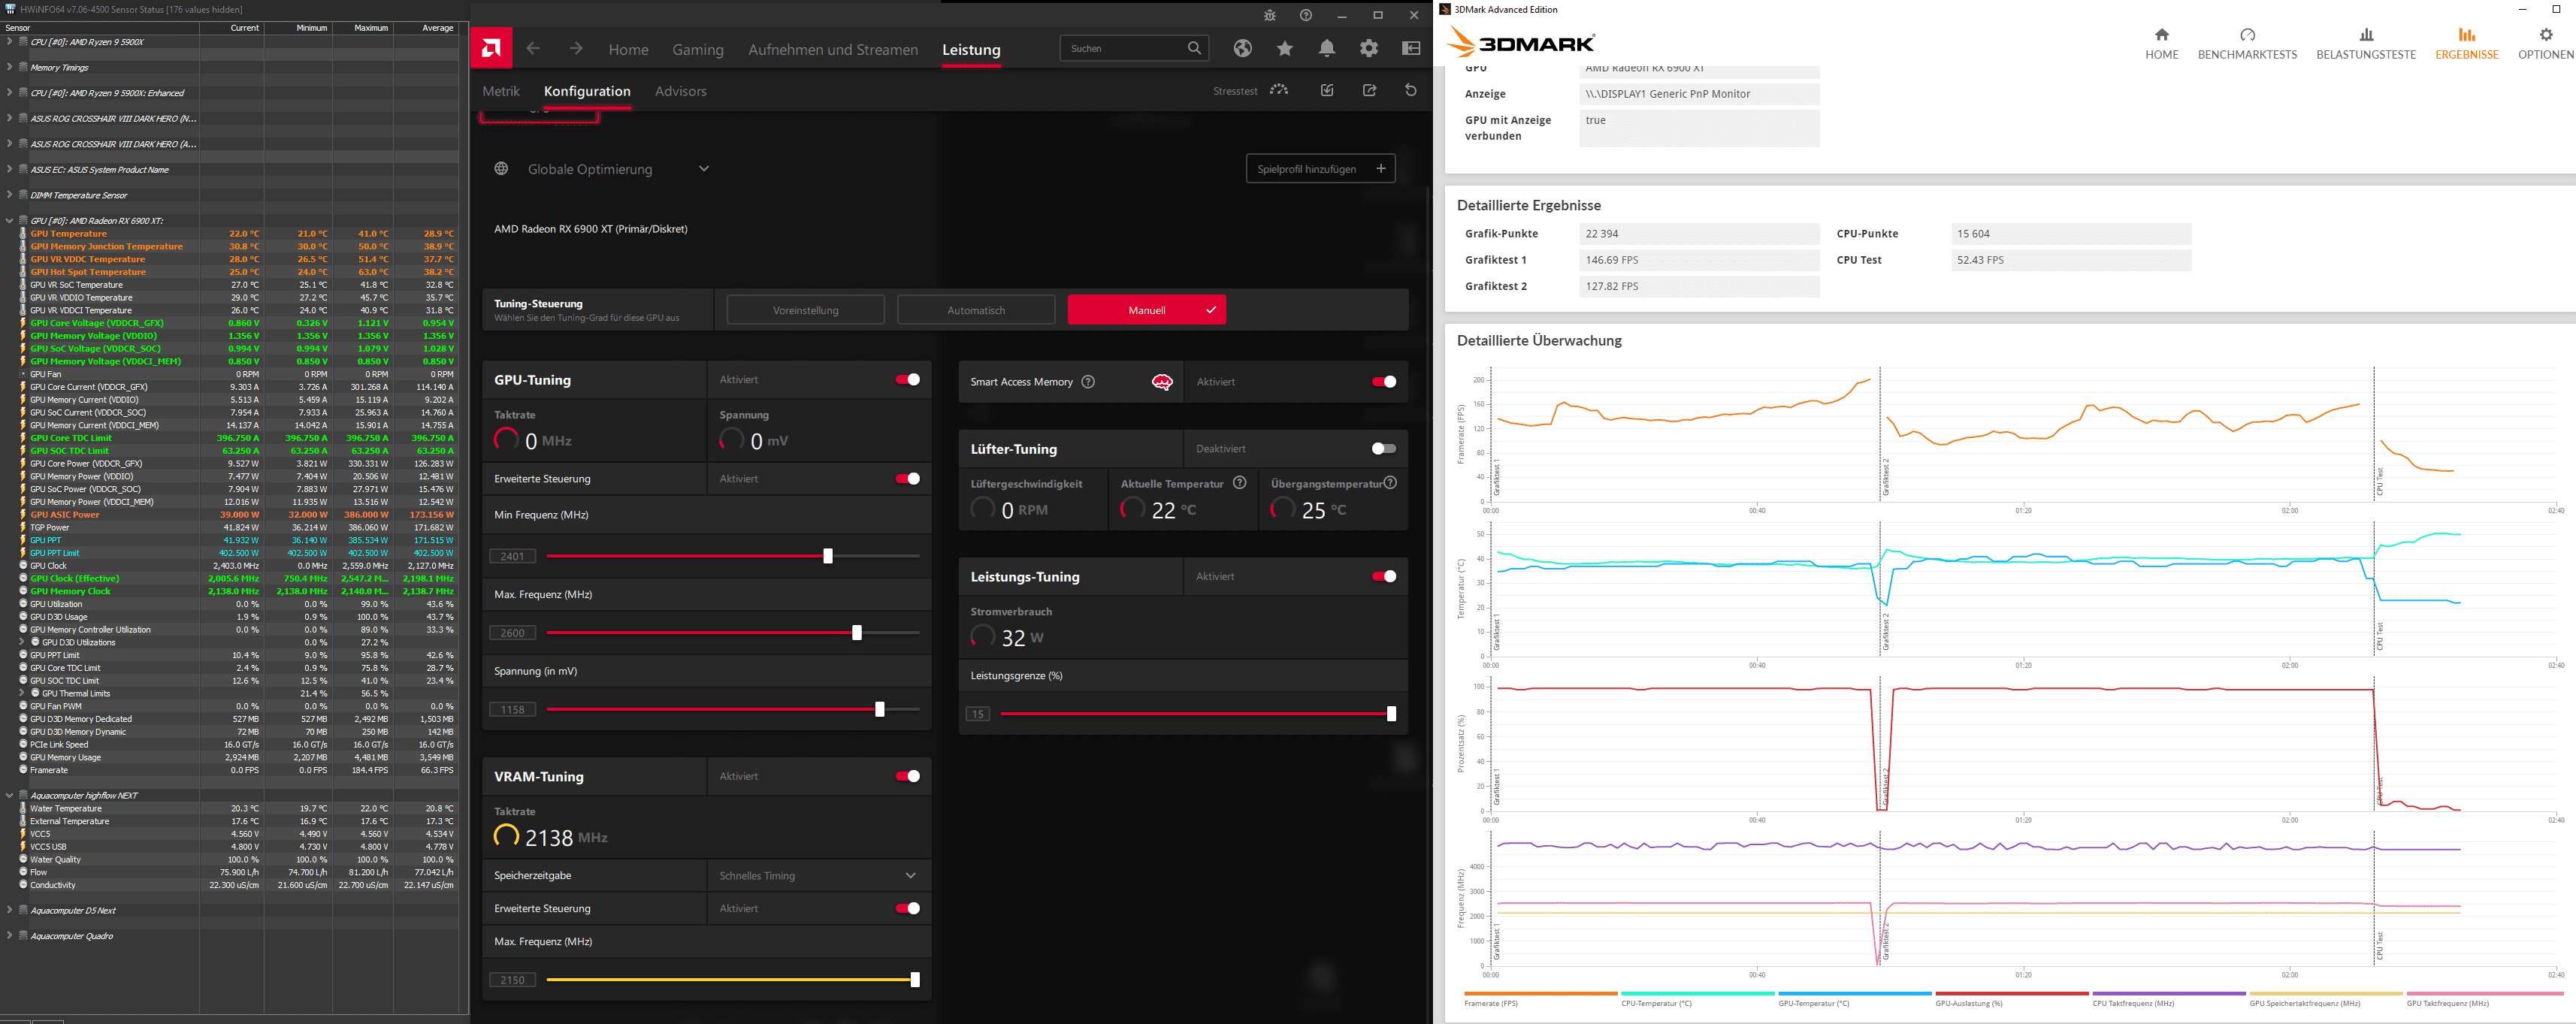Open Globale Optimierung dropdown chevron

(x=704, y=169)
